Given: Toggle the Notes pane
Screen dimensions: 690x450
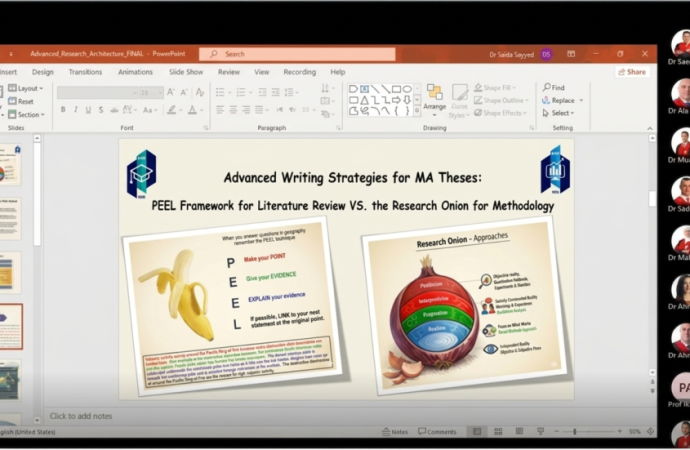Looking at the screenshot, I should 395,431.
